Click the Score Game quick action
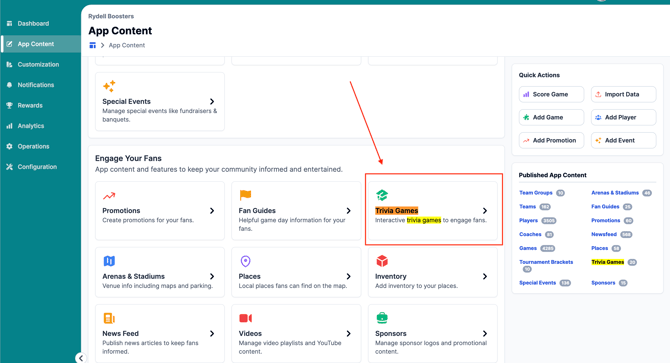The height and width of the screenshot is (363, 670). (551, 94)
